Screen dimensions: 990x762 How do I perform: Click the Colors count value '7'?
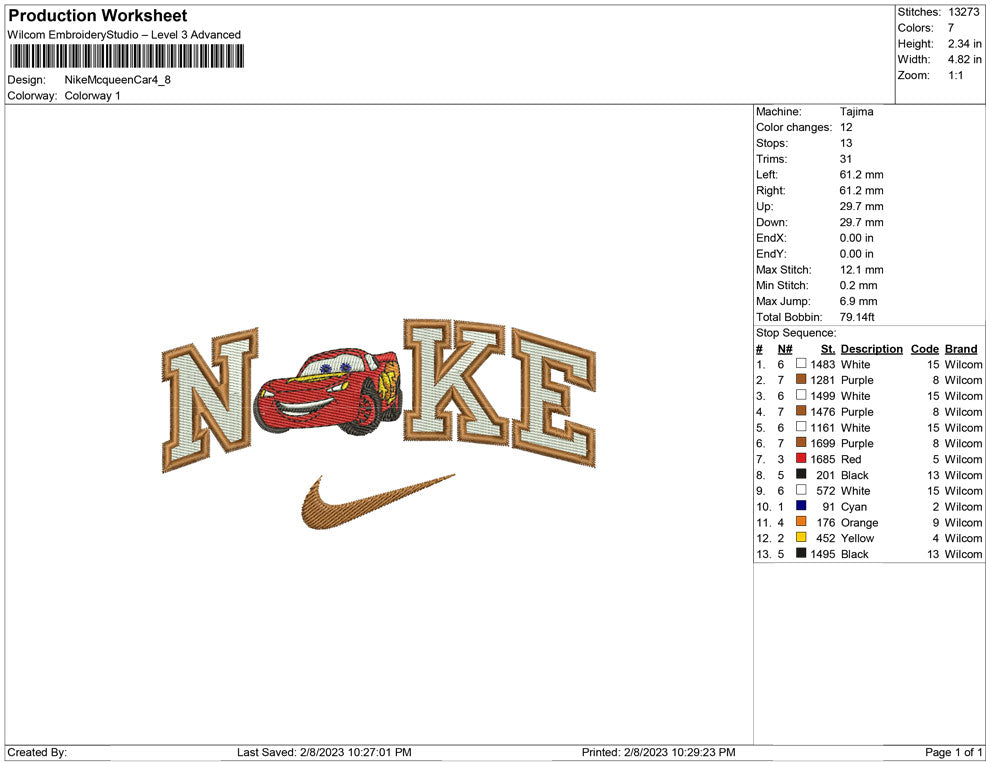click(951, 28)
